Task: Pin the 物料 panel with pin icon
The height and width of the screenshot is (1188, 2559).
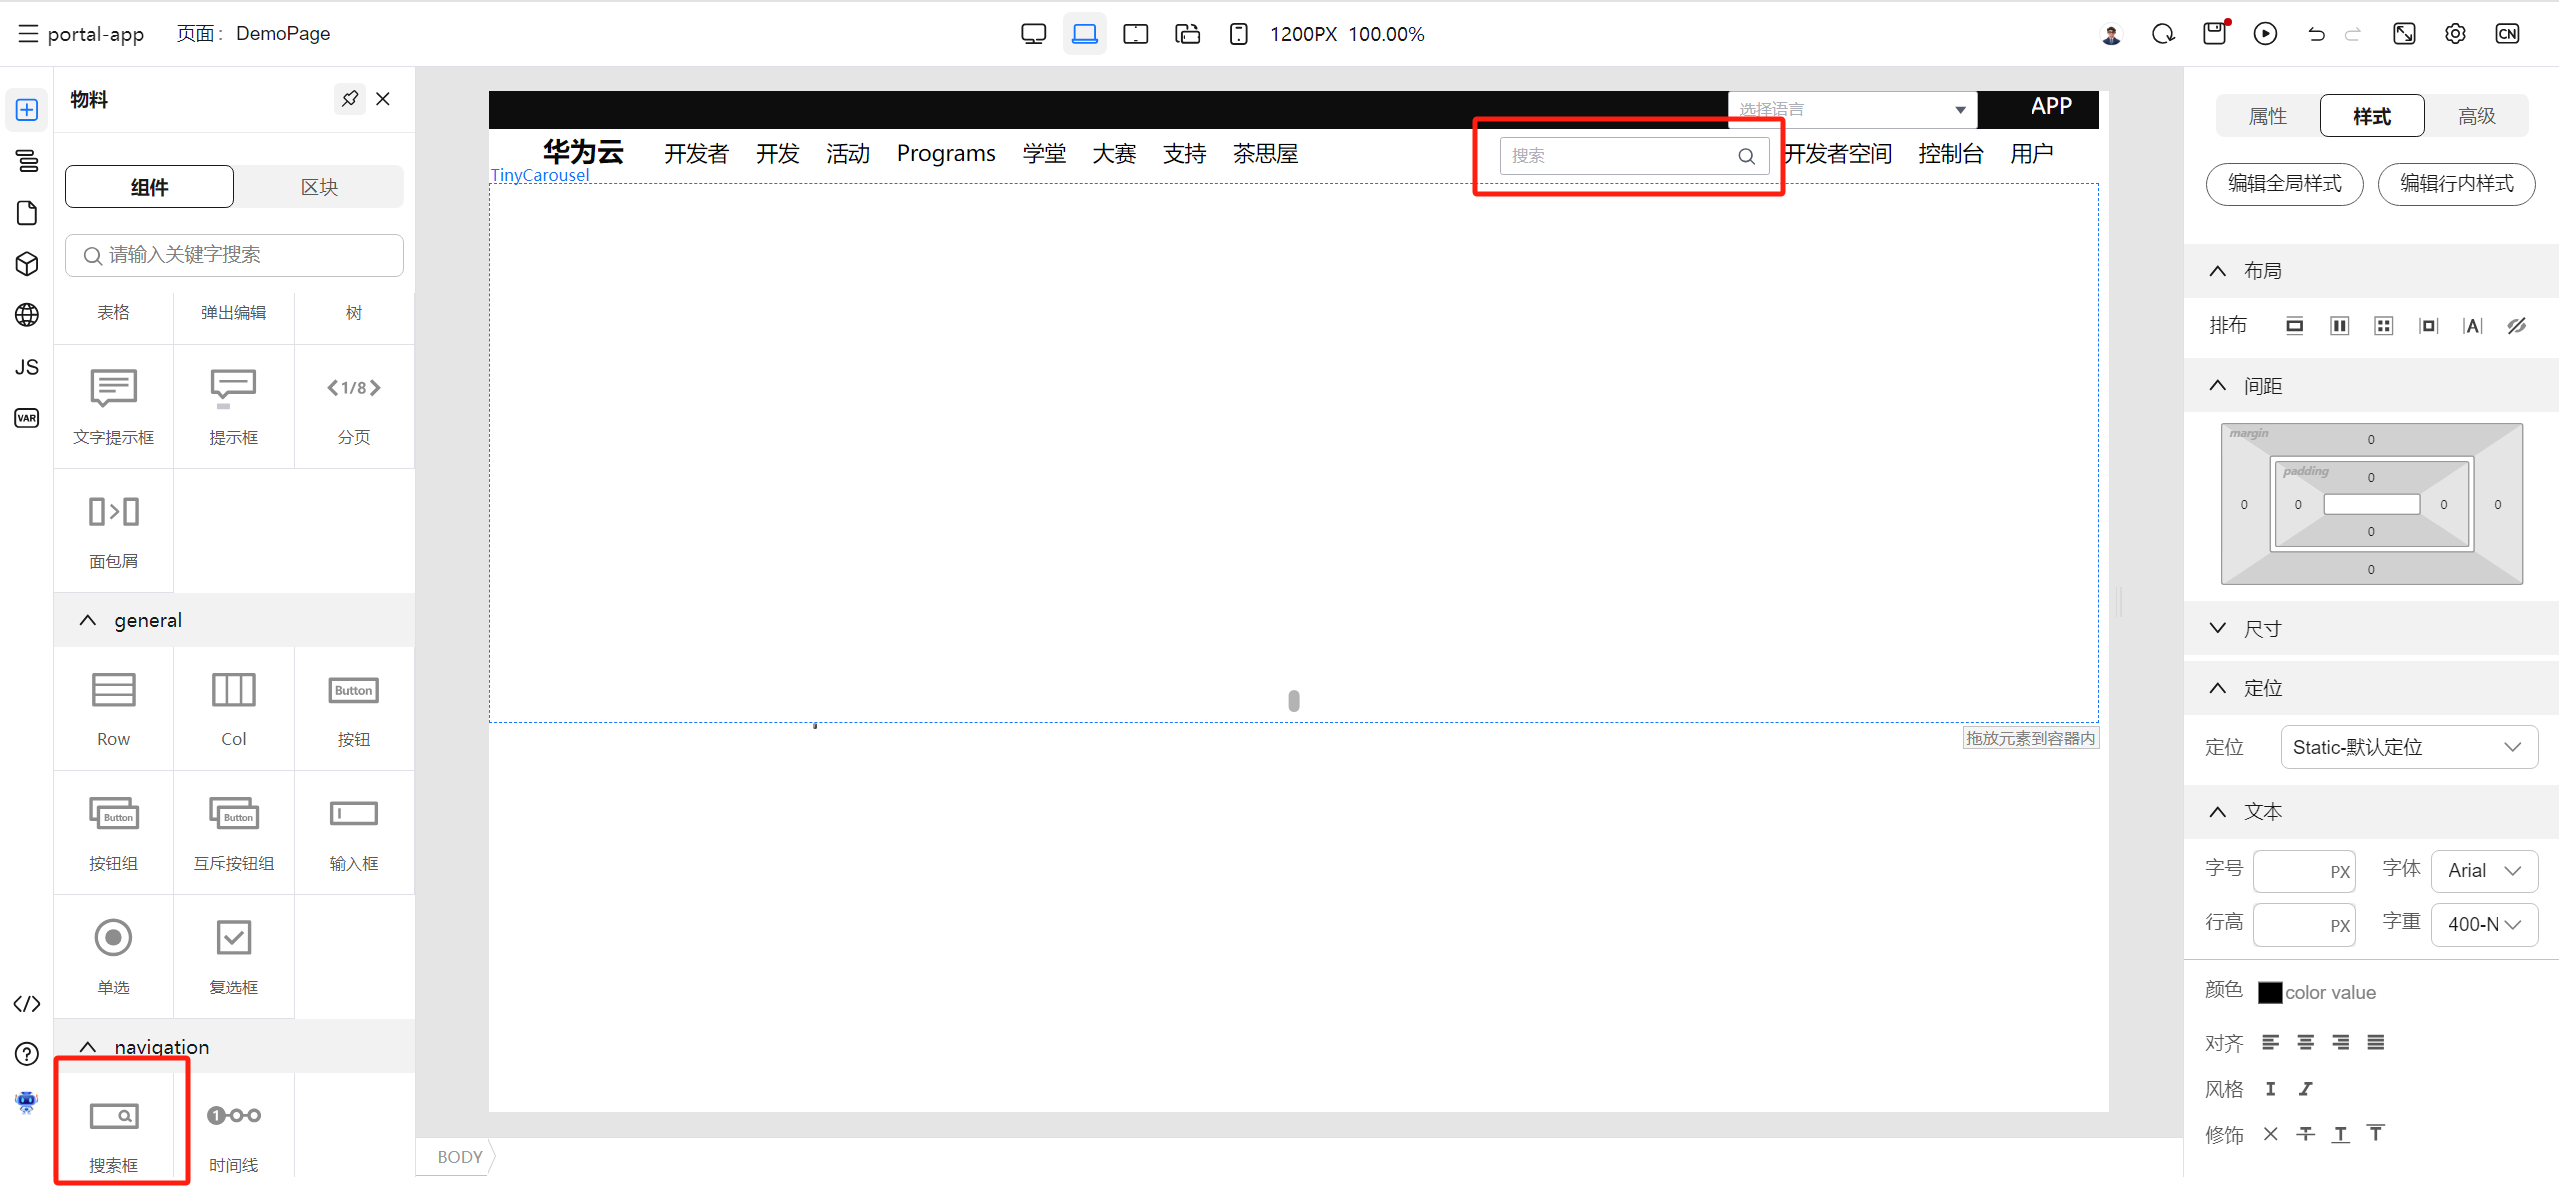Action: point(349,99)
